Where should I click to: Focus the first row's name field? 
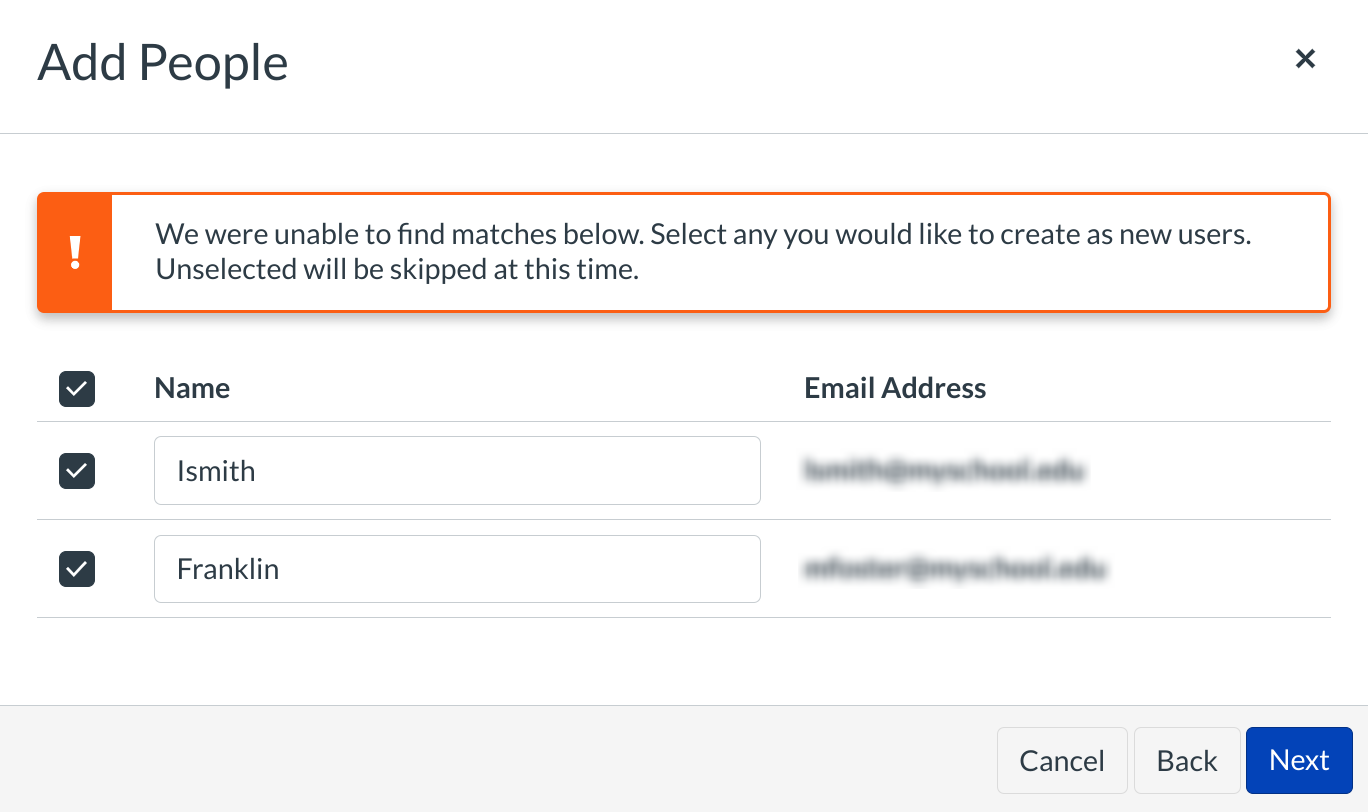pos(457,470)
